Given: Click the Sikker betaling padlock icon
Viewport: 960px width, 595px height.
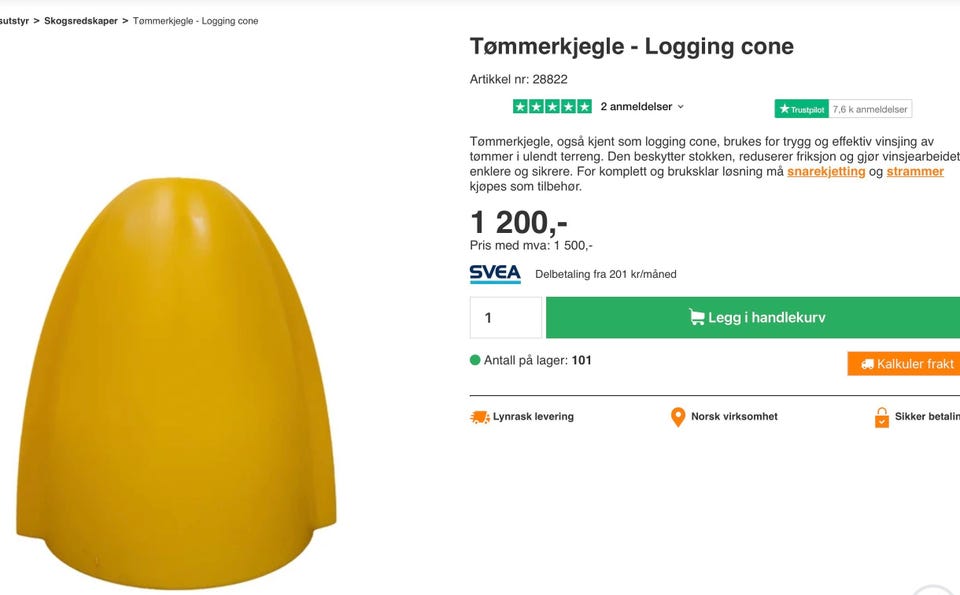Looking at the screenshot, I should point(882,417).
